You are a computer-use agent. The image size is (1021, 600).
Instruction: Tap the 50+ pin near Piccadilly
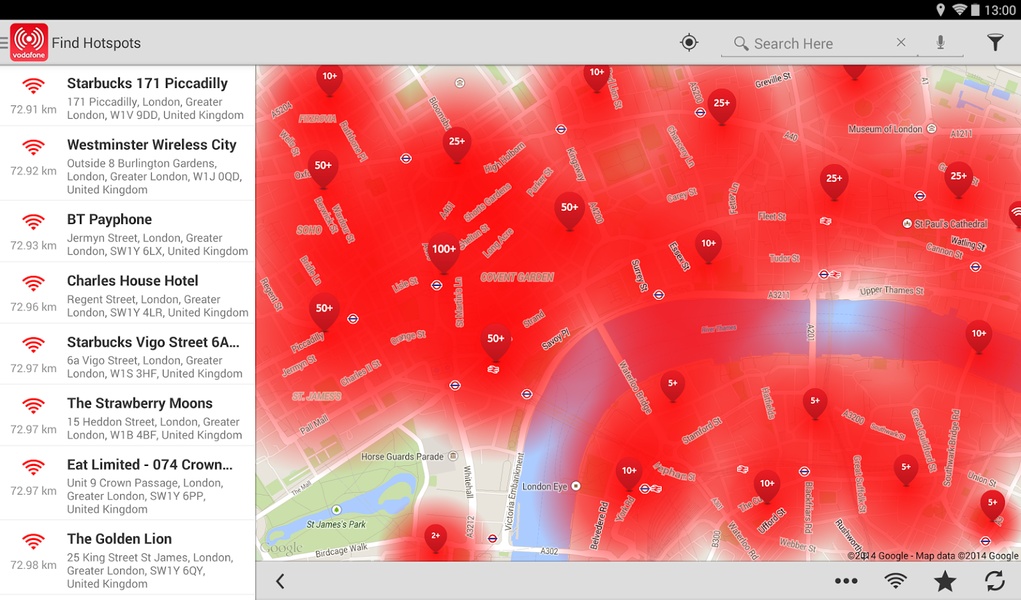tap(324, 312)
